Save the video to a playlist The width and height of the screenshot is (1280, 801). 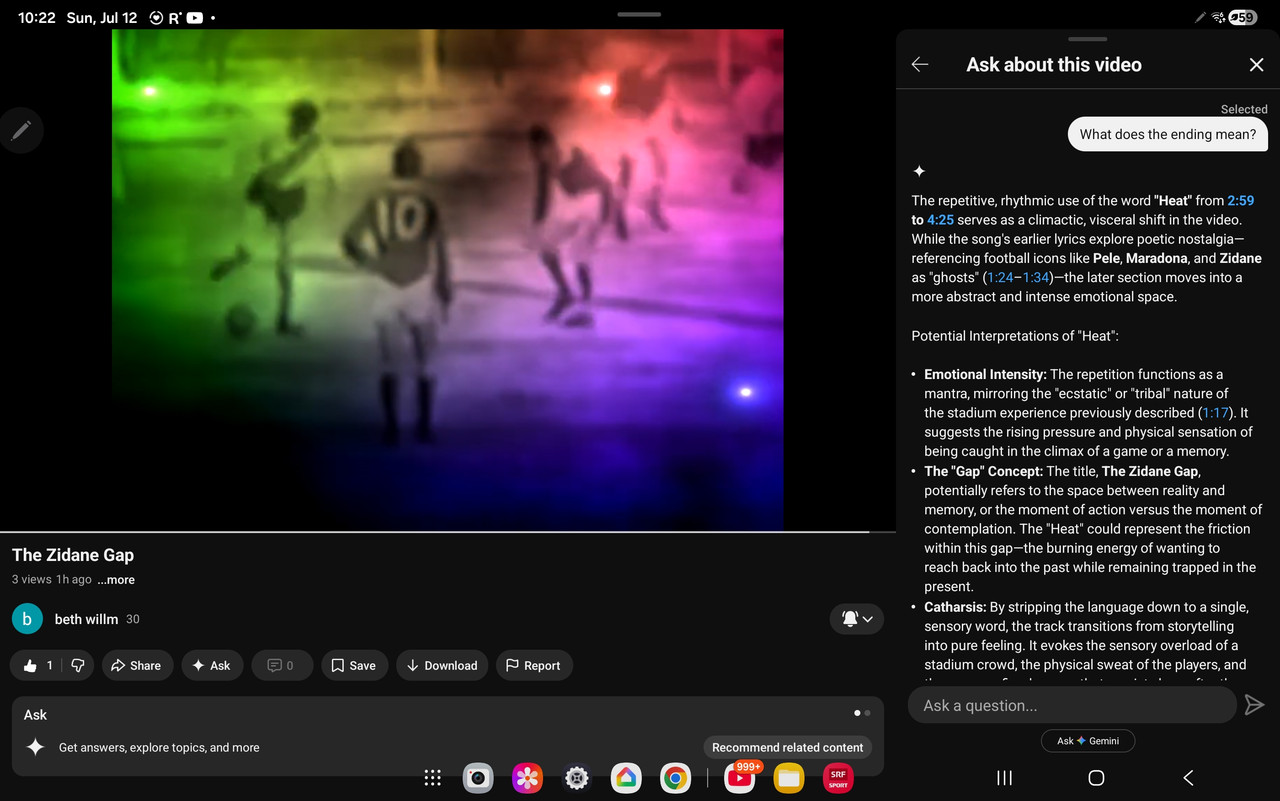point(354,665)
